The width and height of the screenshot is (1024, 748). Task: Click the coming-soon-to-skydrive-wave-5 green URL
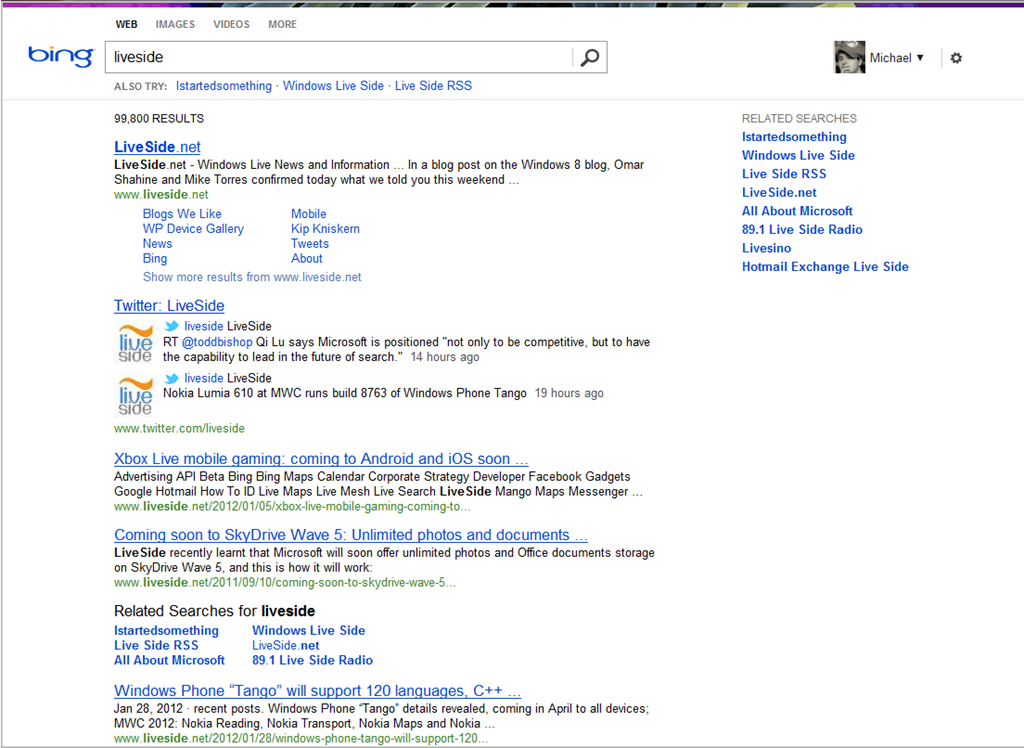[285, 583]
